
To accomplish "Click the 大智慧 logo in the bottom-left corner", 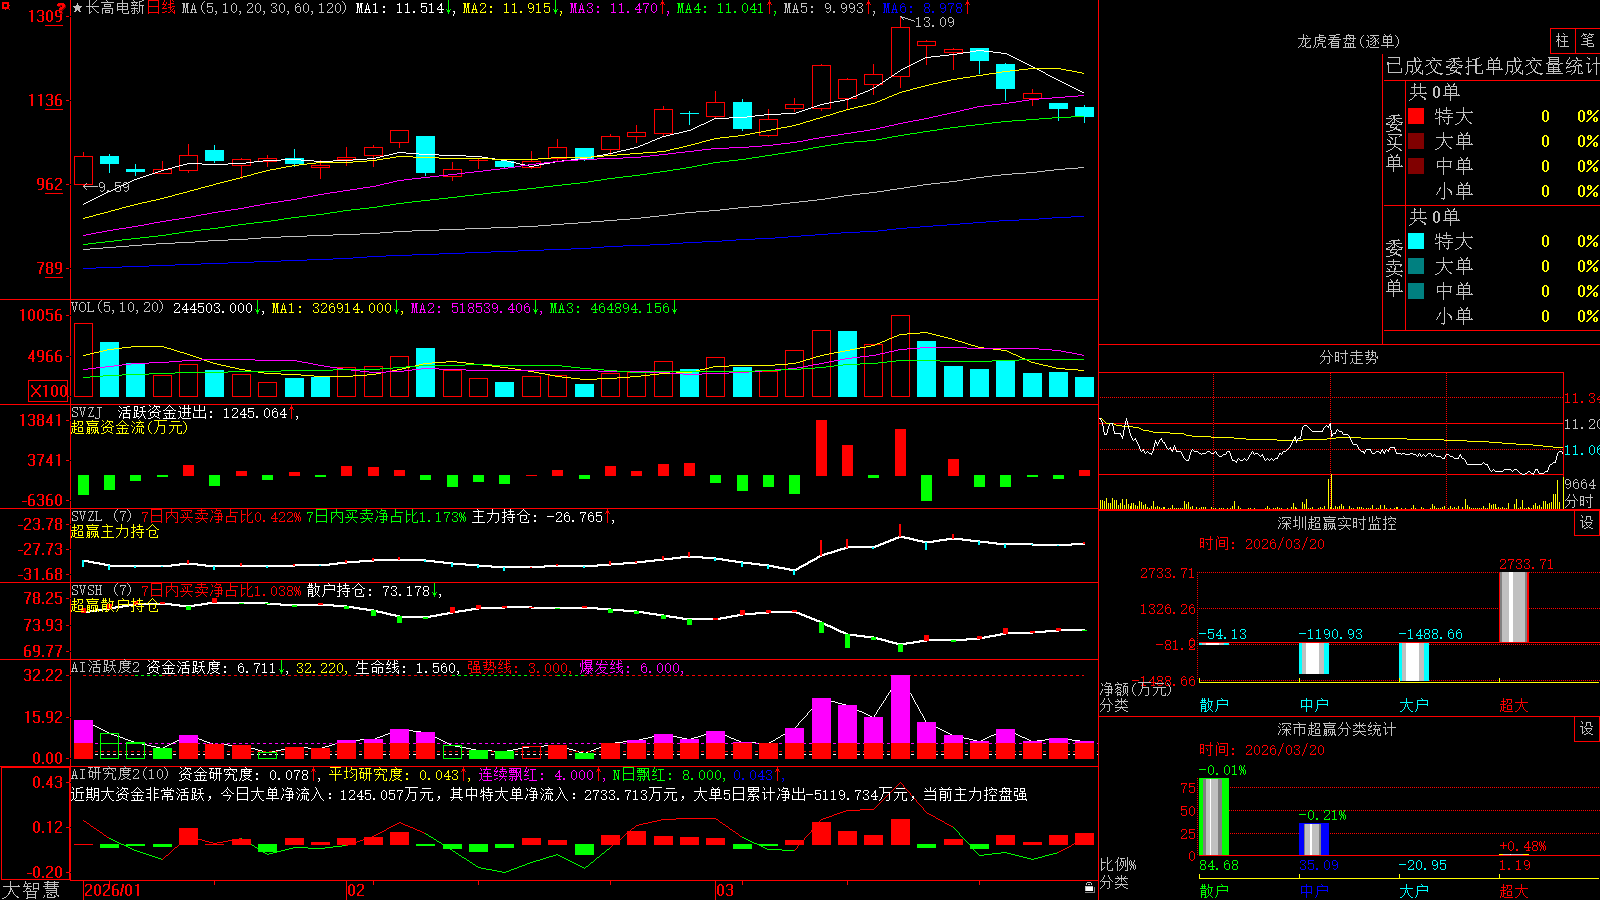I will [31, 890].
